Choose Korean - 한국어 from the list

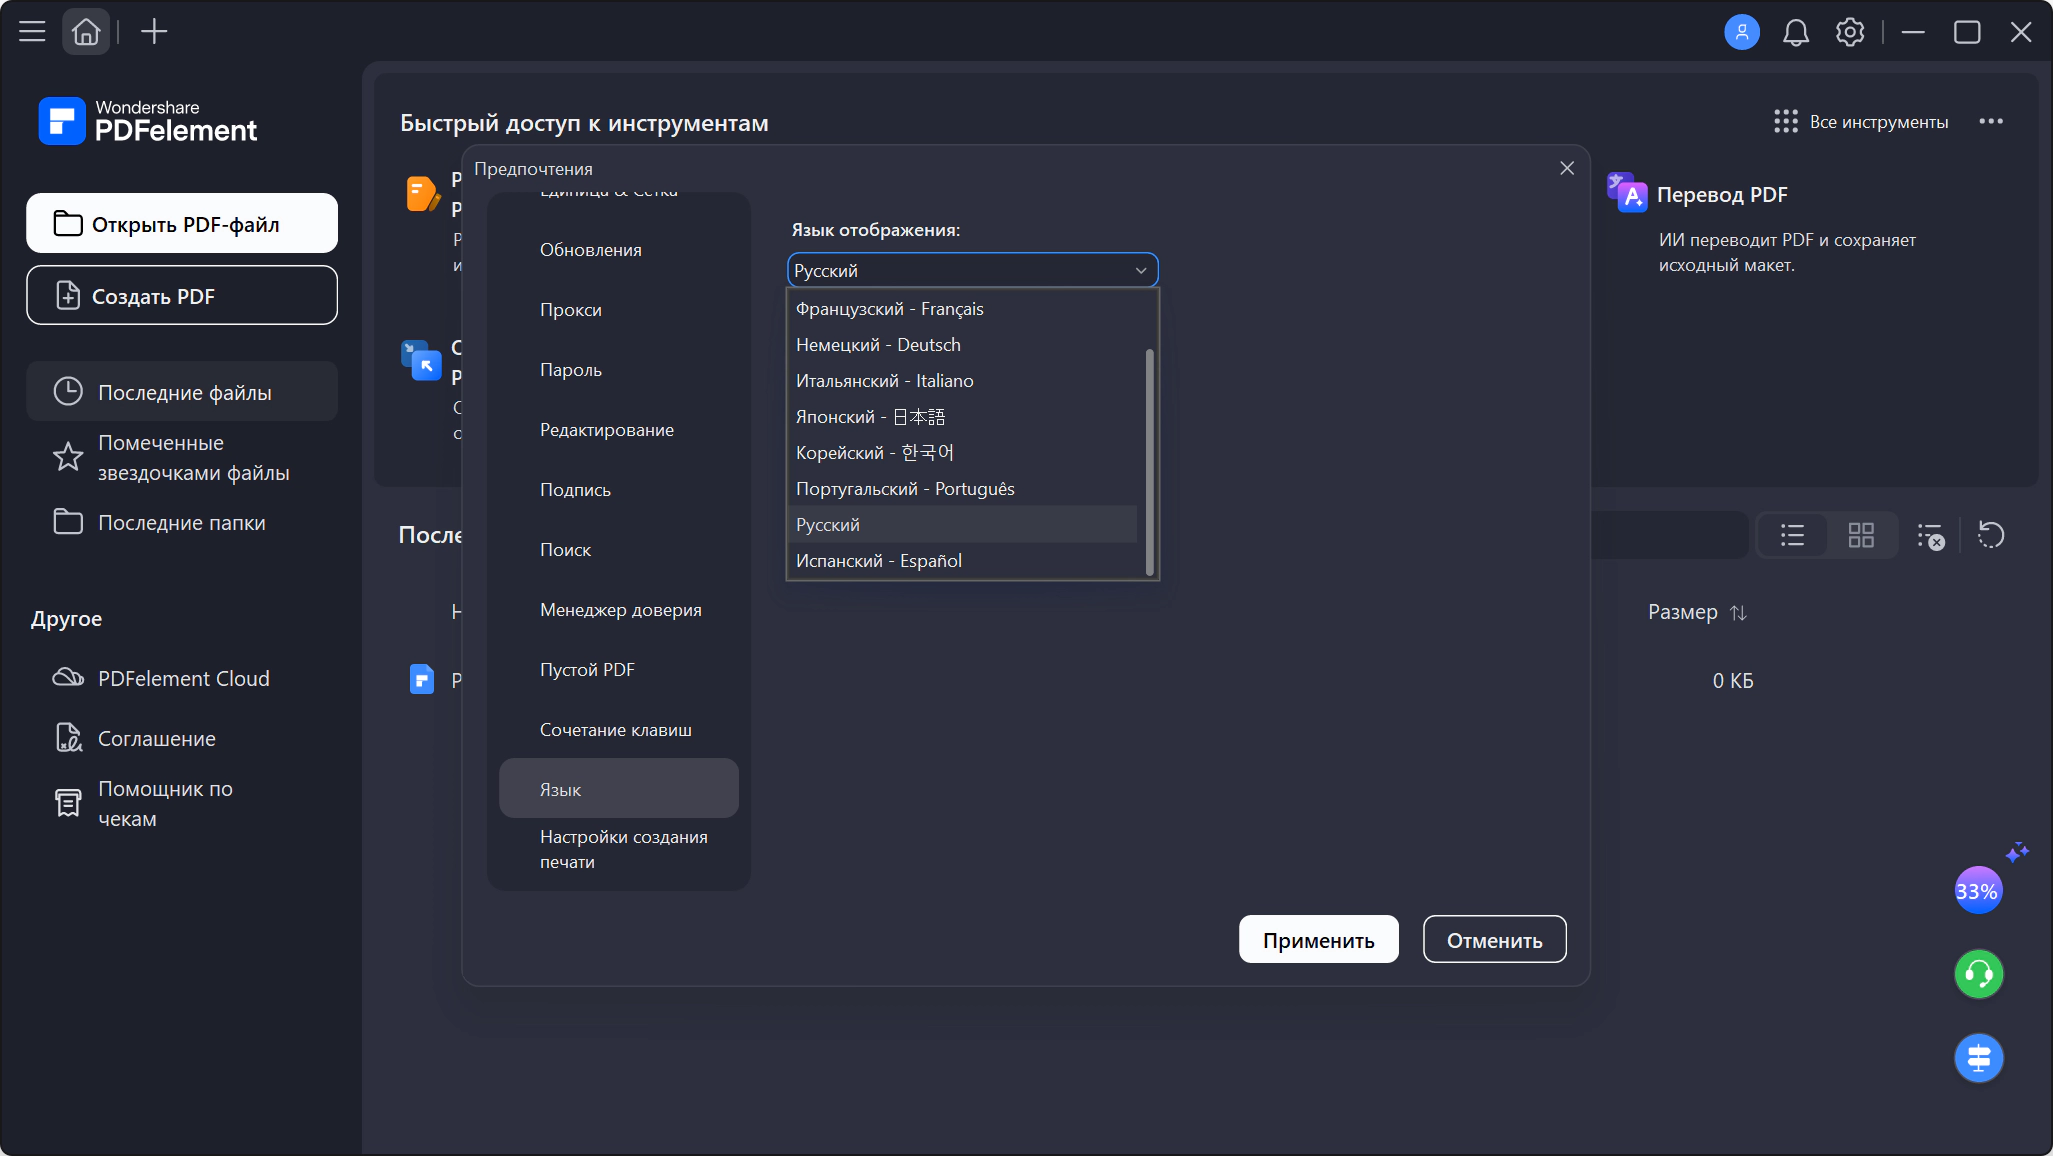[x=962, y=453]
